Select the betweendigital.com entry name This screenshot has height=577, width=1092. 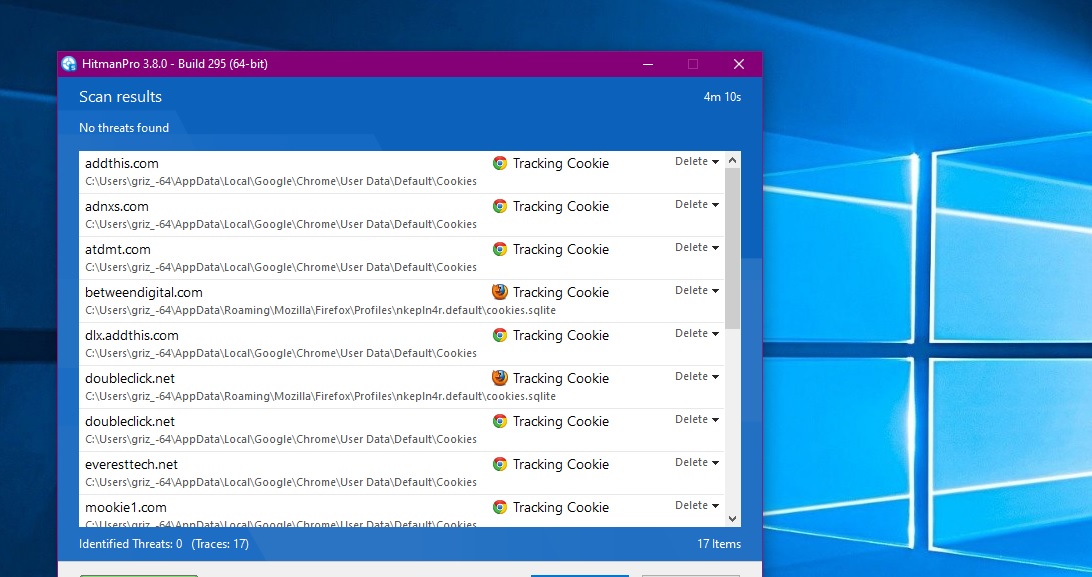144,292
